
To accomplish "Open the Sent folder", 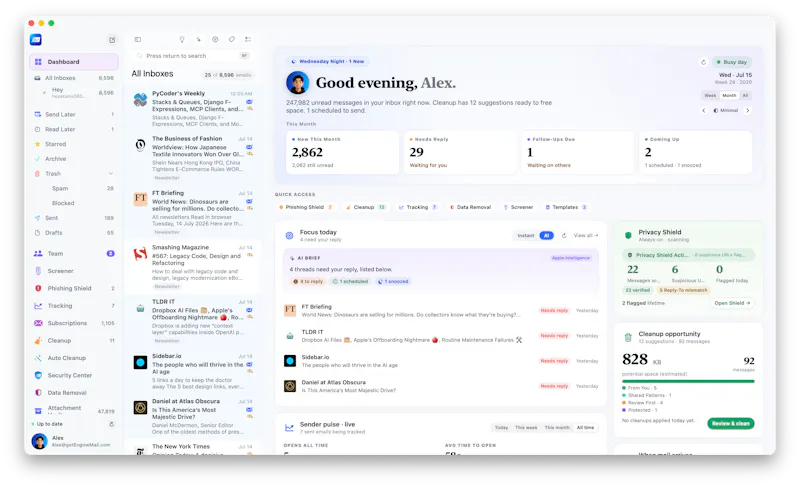I will [74, 218].
